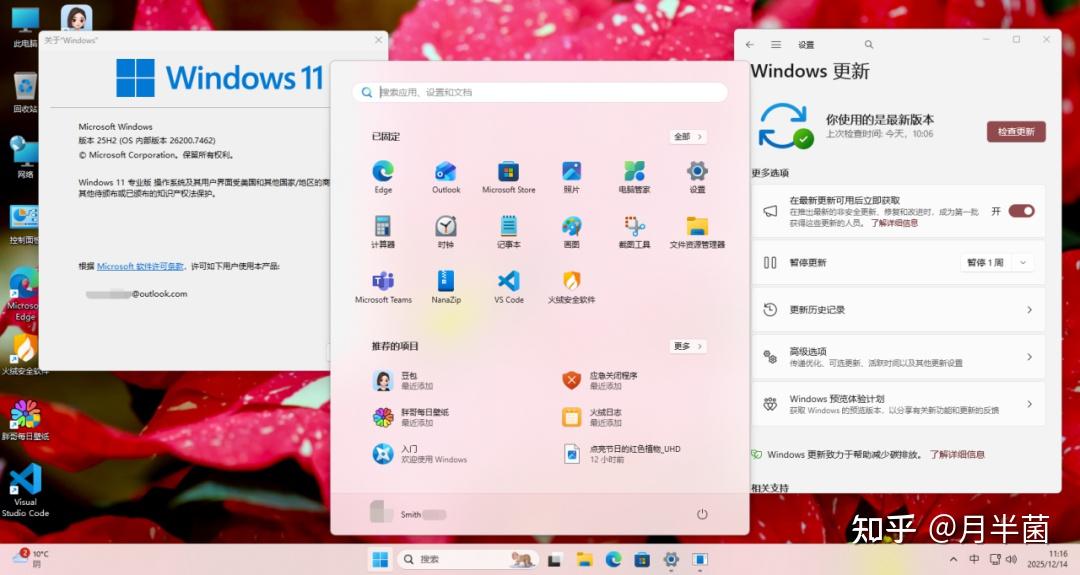Open 暂停 1 周 pause duration dropdown
This screenshot has height=575, width=1080.
pos(997,262)
